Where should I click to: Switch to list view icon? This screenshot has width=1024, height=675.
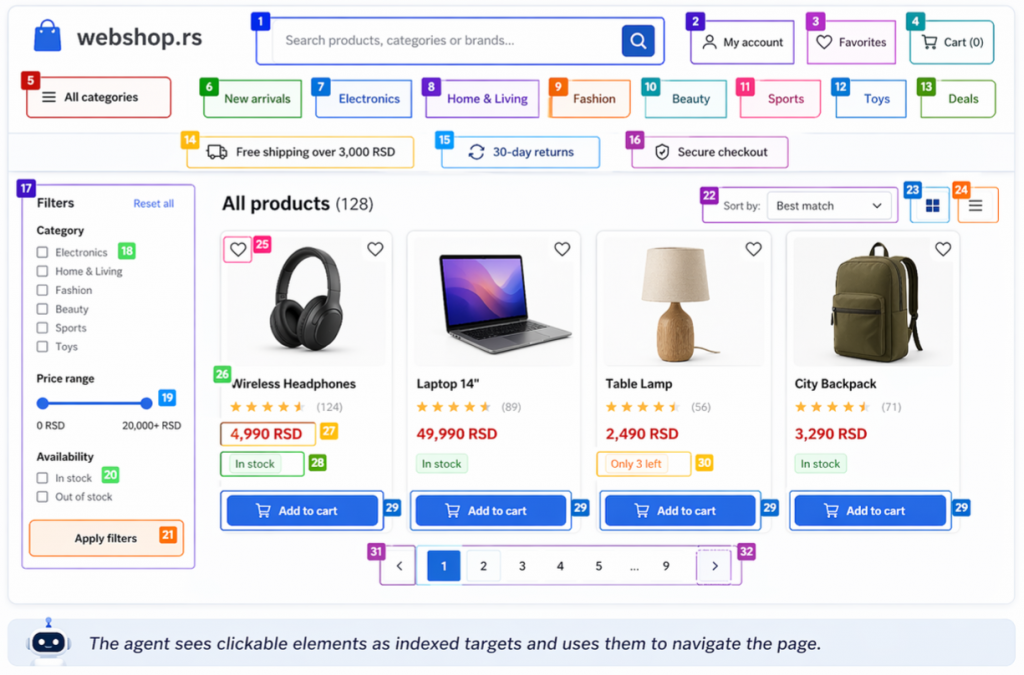(976, 206)
